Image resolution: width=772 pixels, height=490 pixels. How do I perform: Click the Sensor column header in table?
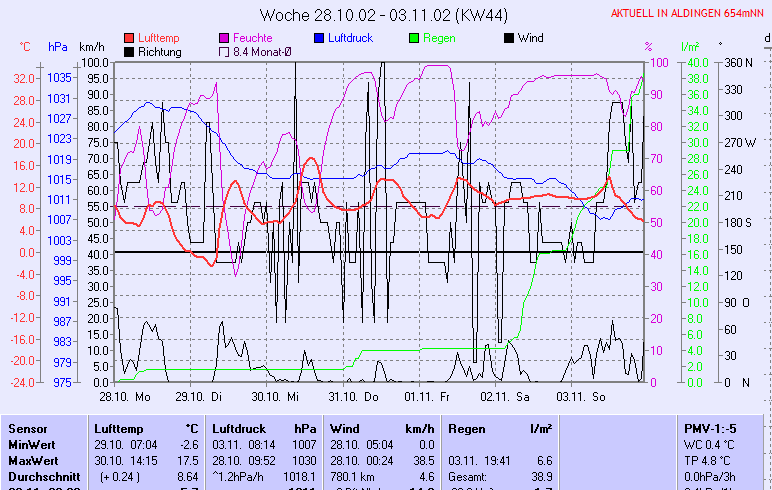[27, 428]
